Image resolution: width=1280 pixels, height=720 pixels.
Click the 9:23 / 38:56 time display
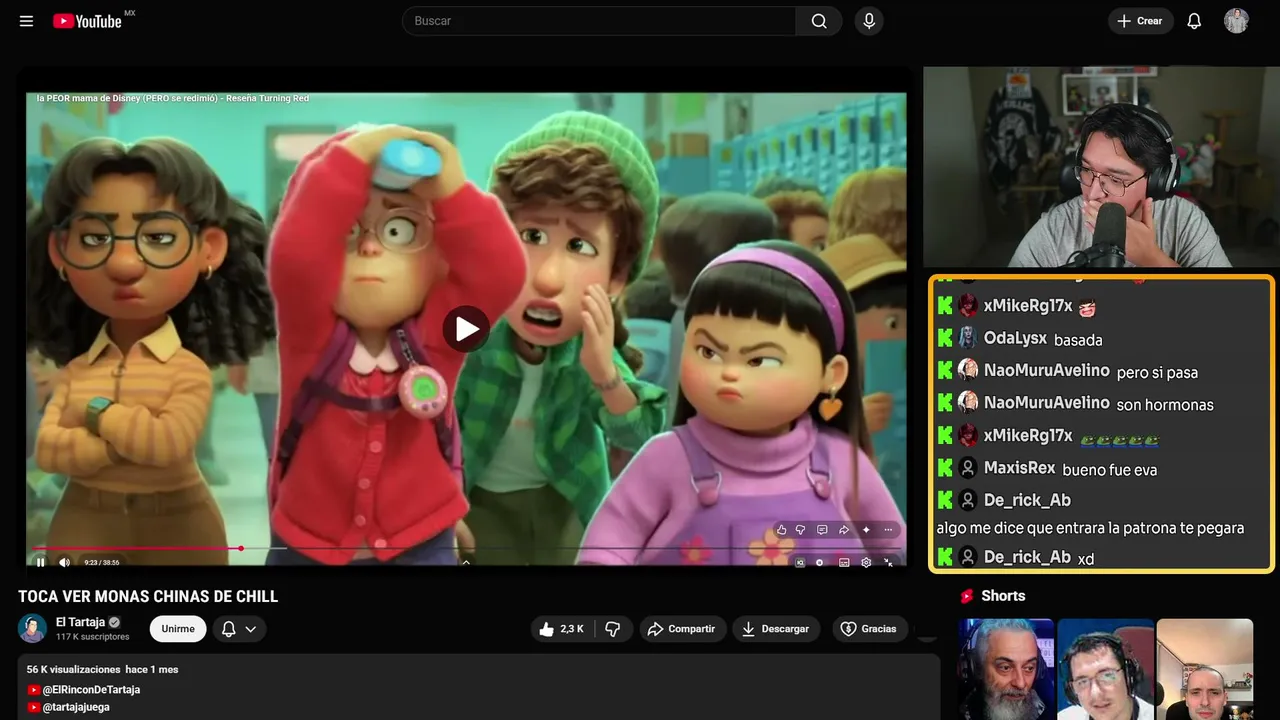coord(104,563)
